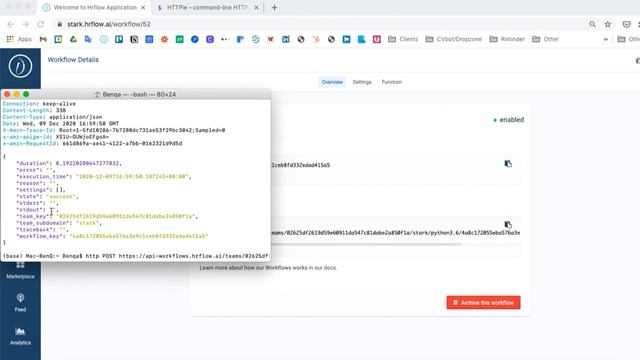Click the browser forward arrow
Screen dimensions: 640x360
coord(25,24)
